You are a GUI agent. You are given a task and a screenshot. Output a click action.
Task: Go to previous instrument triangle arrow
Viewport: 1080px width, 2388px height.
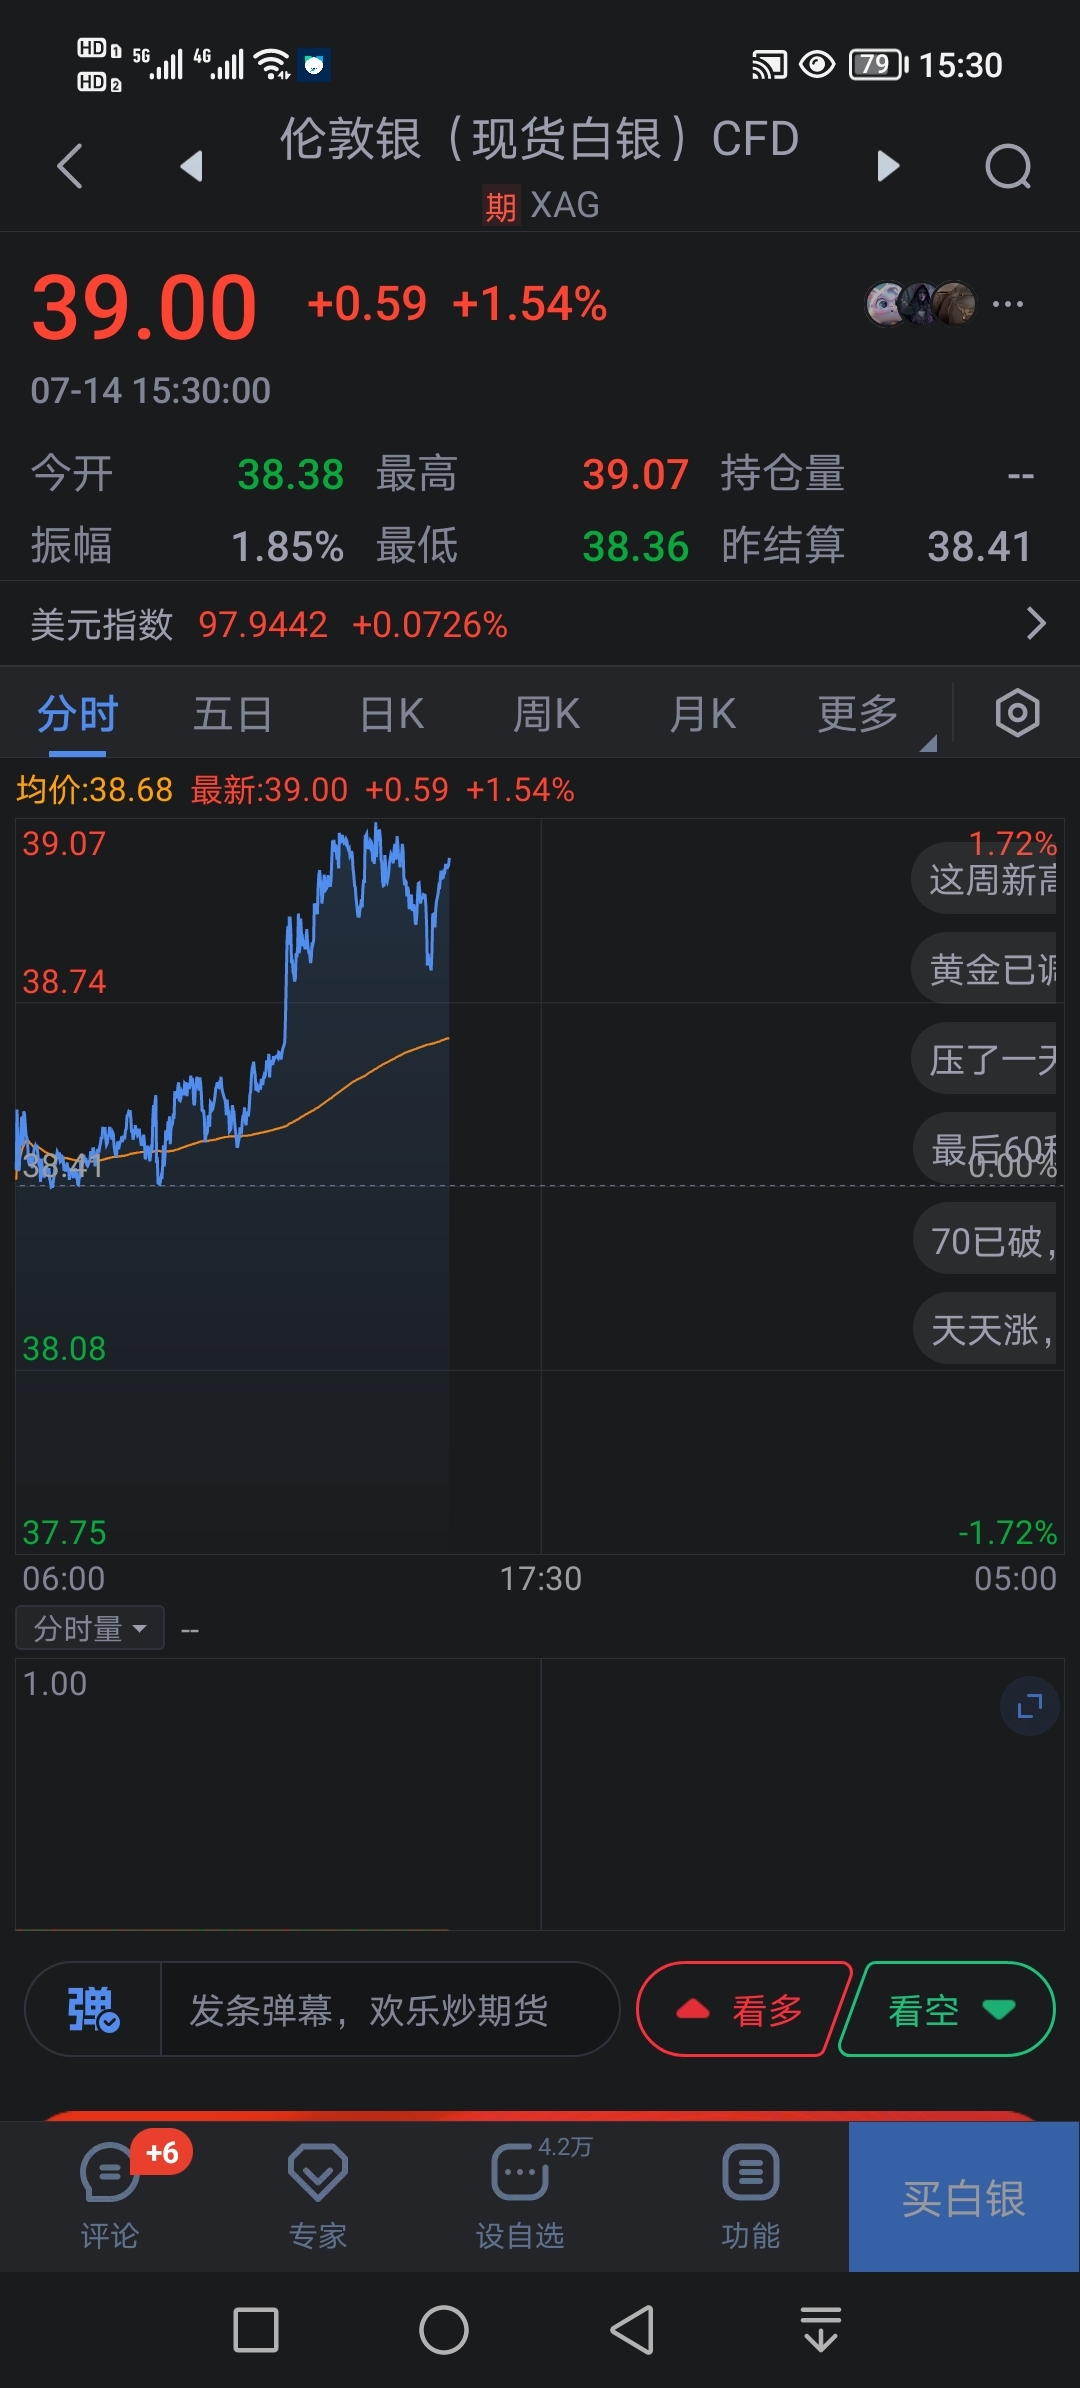(x=191, y=166)
